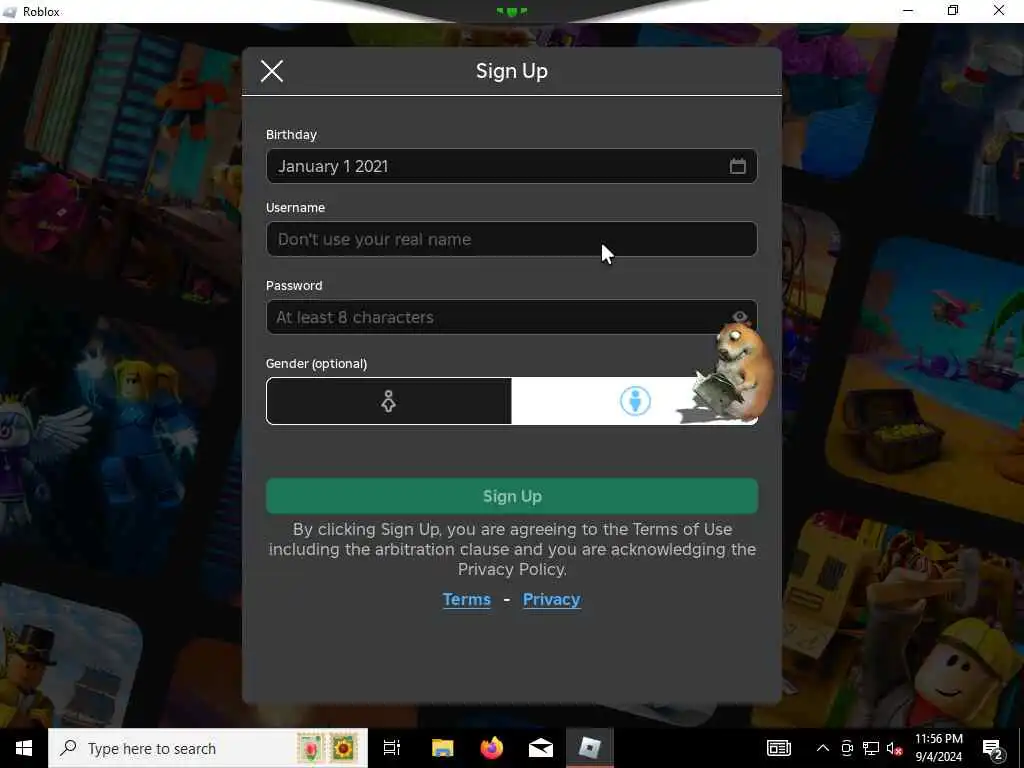Click the muted volume speaker icon
1024x768 pixels.
point(894,748)
